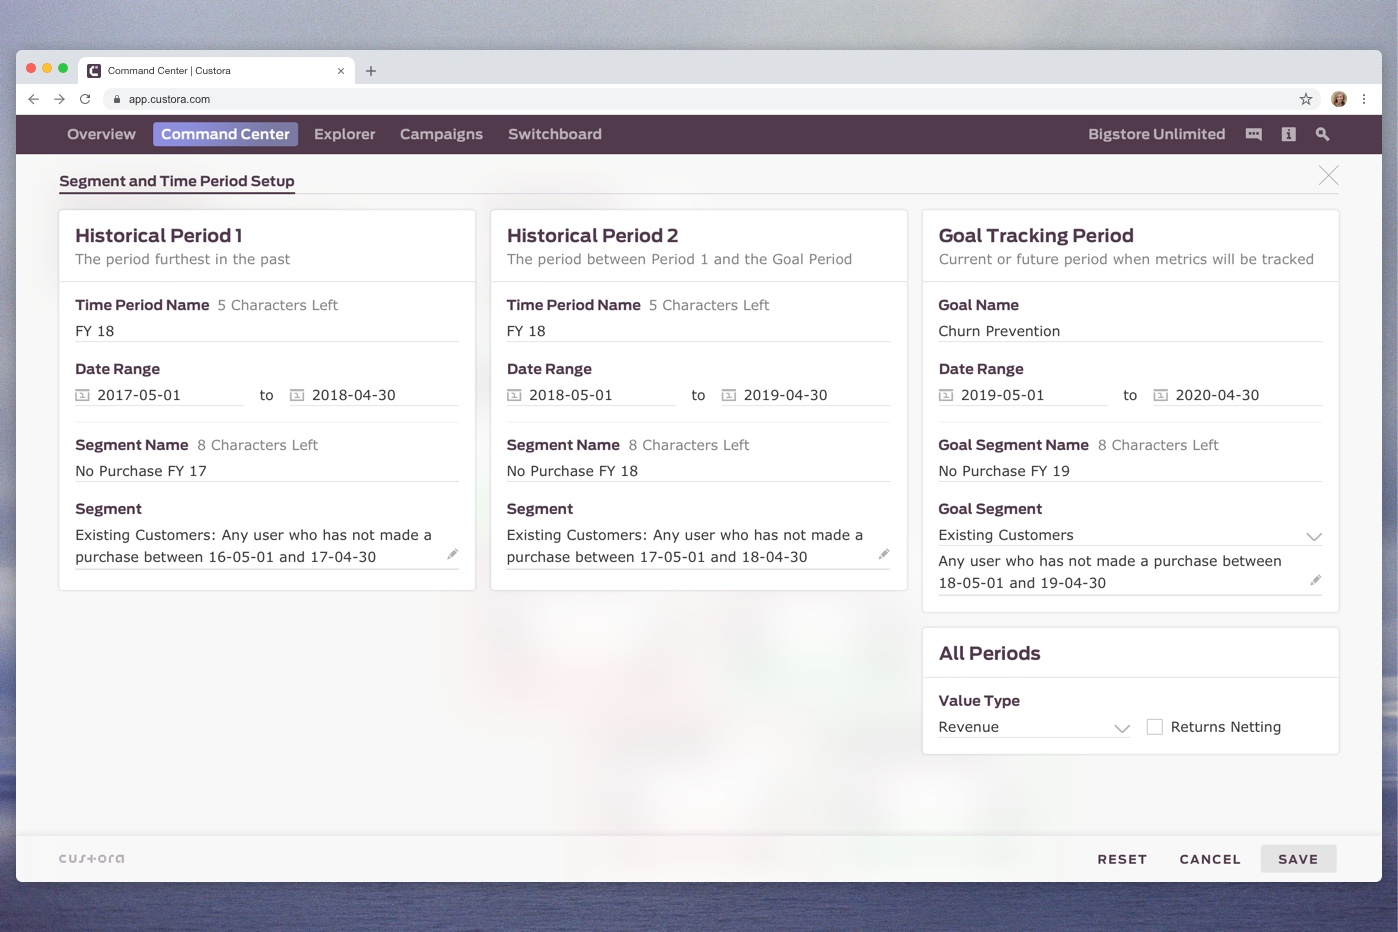Edit the Goal Segment description with pencil icon
Image resolution: width=1398 pixels, height=932 pixels.
click(x=1315, y=580)
